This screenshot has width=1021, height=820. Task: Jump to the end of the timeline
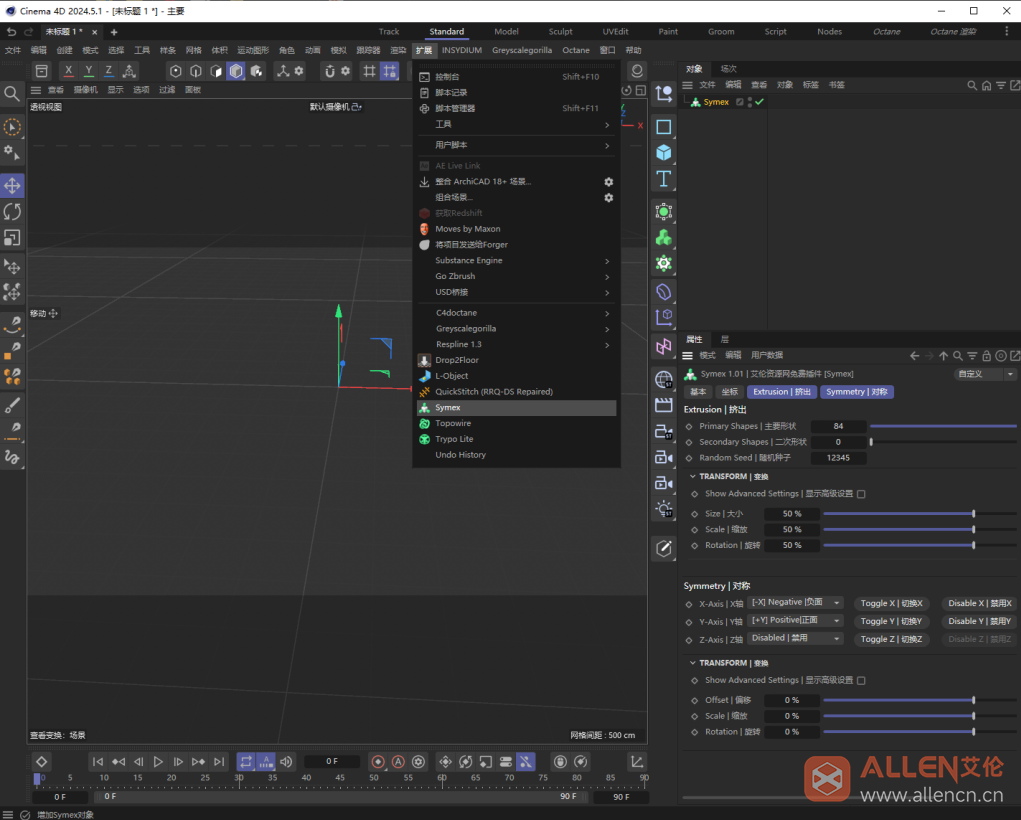pyautogui.click(x=219, y=761)
